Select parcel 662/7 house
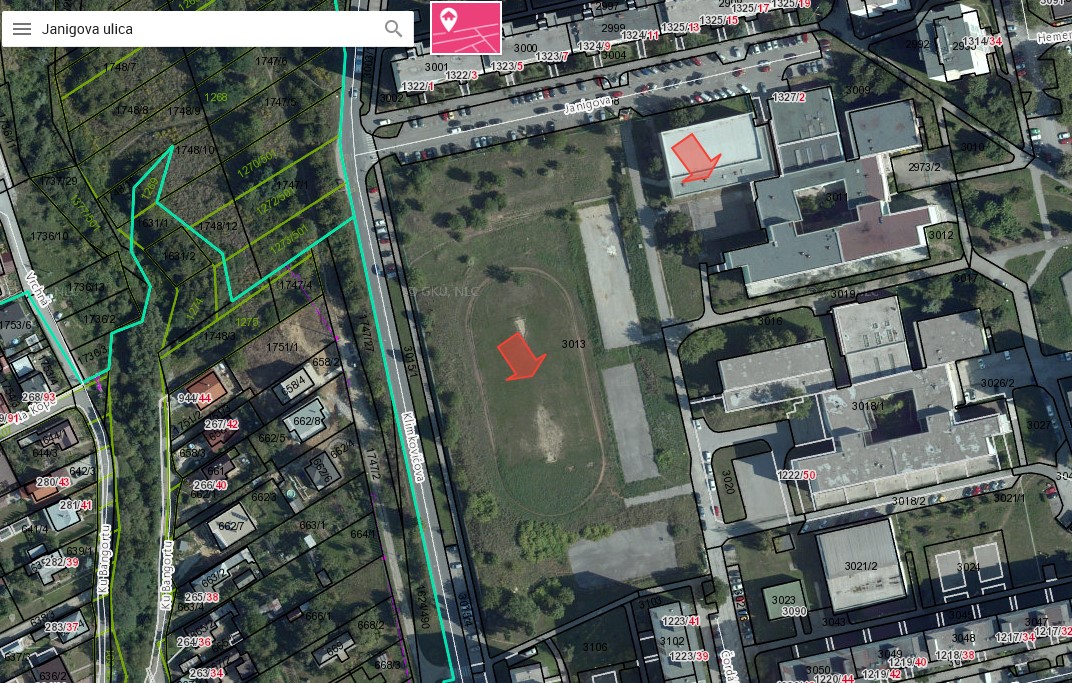 click(230, 526)
